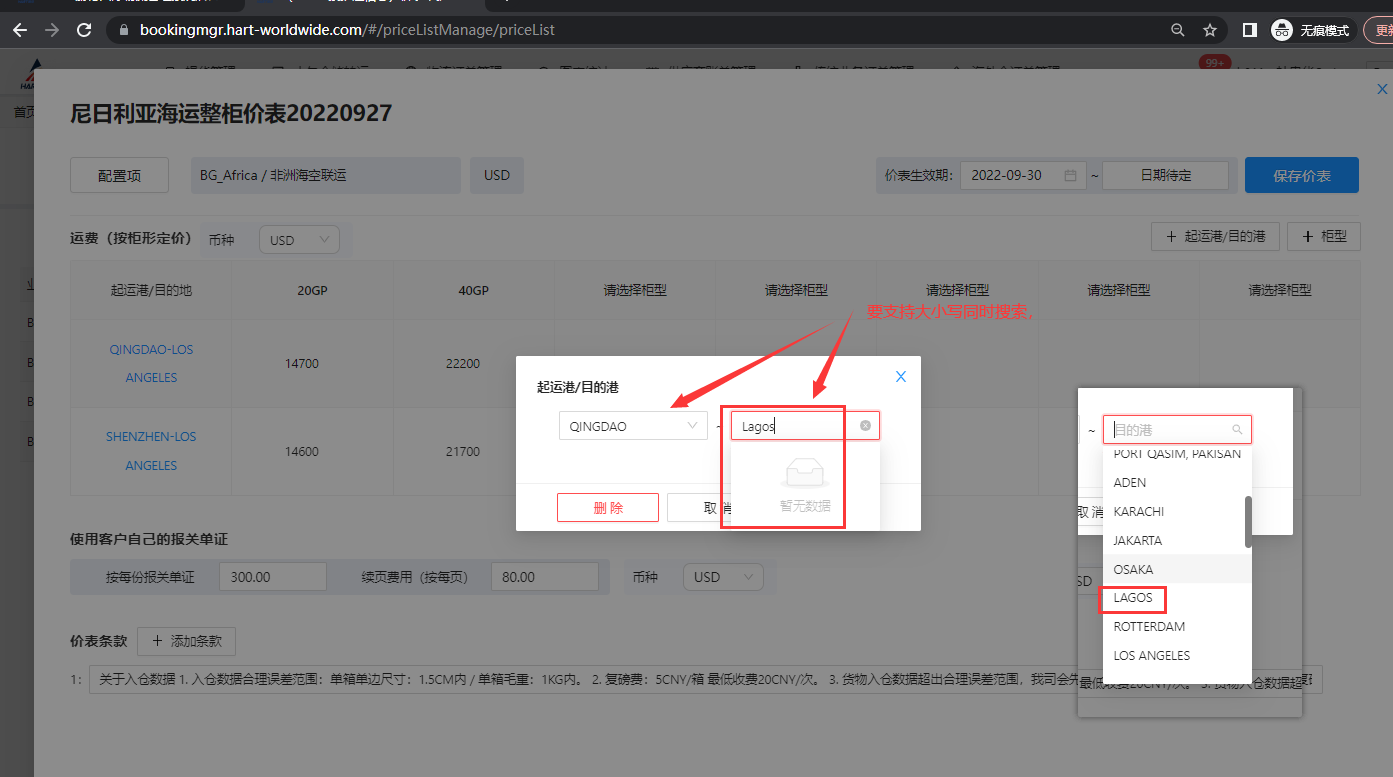
Task: Click the browser zoom magnifier icon
Action: click(1178, 30)
